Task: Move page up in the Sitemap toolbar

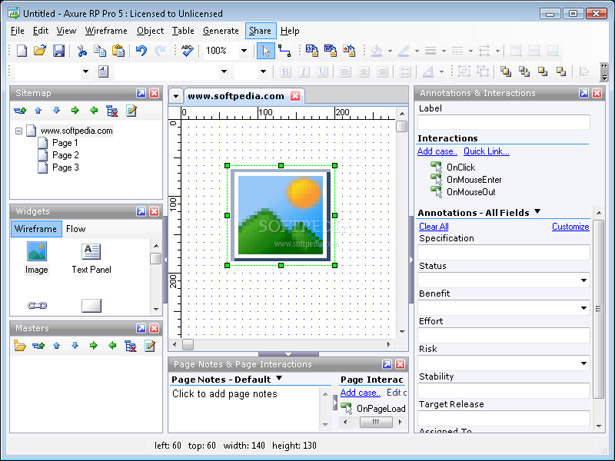Action: (38, 111)
